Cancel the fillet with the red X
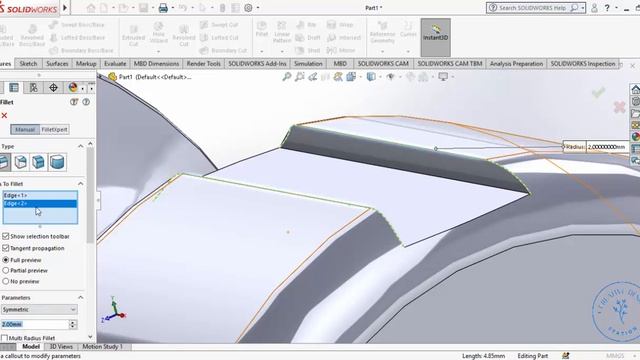640x360 pixels. click(4, 116)
